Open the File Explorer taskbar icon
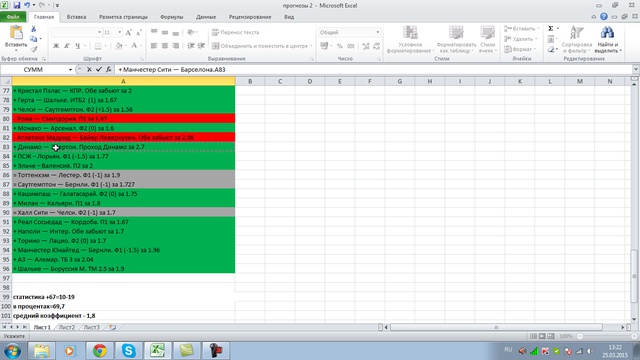The image size is (640, 360). (41, 351)
